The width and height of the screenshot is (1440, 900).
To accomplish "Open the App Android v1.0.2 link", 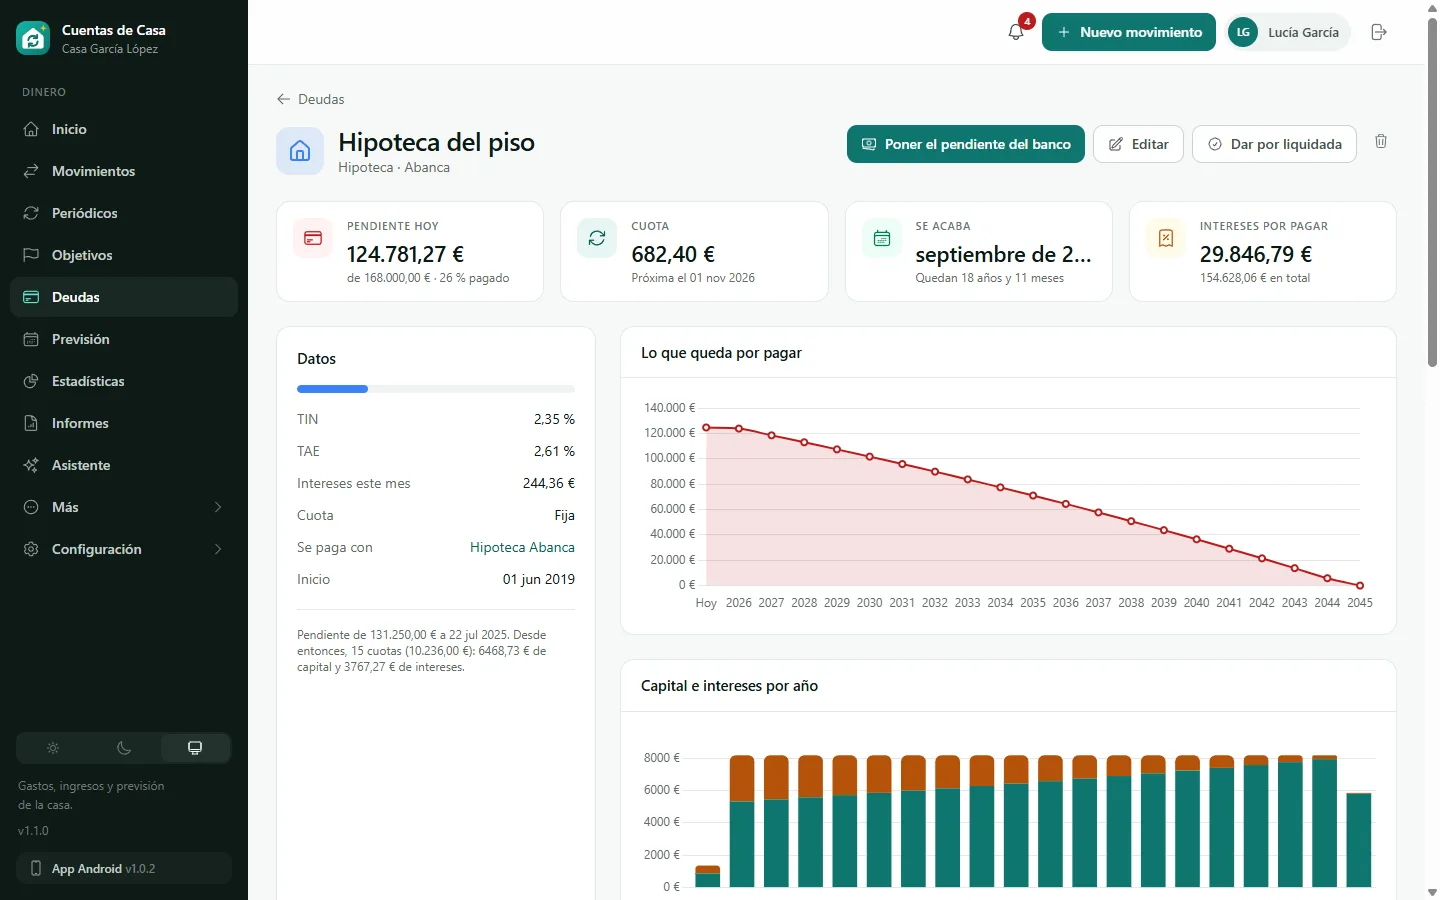I will pos(124,868).
